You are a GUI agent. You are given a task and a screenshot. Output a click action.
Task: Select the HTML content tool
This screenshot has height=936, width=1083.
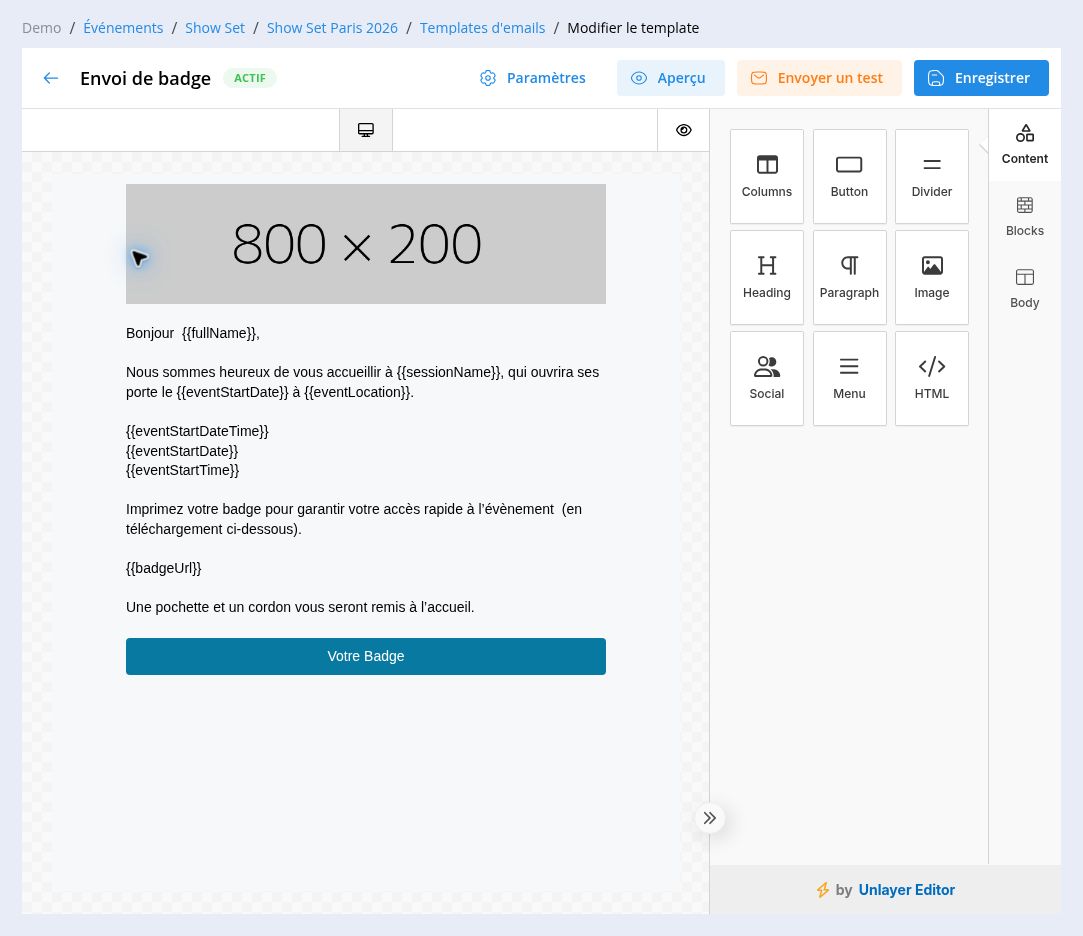(x=932, y=379)
